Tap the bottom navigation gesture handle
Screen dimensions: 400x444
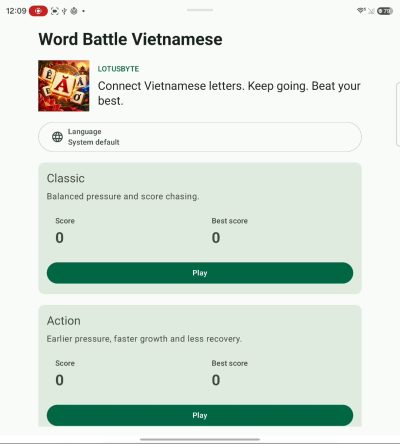[x=200, y=440]
